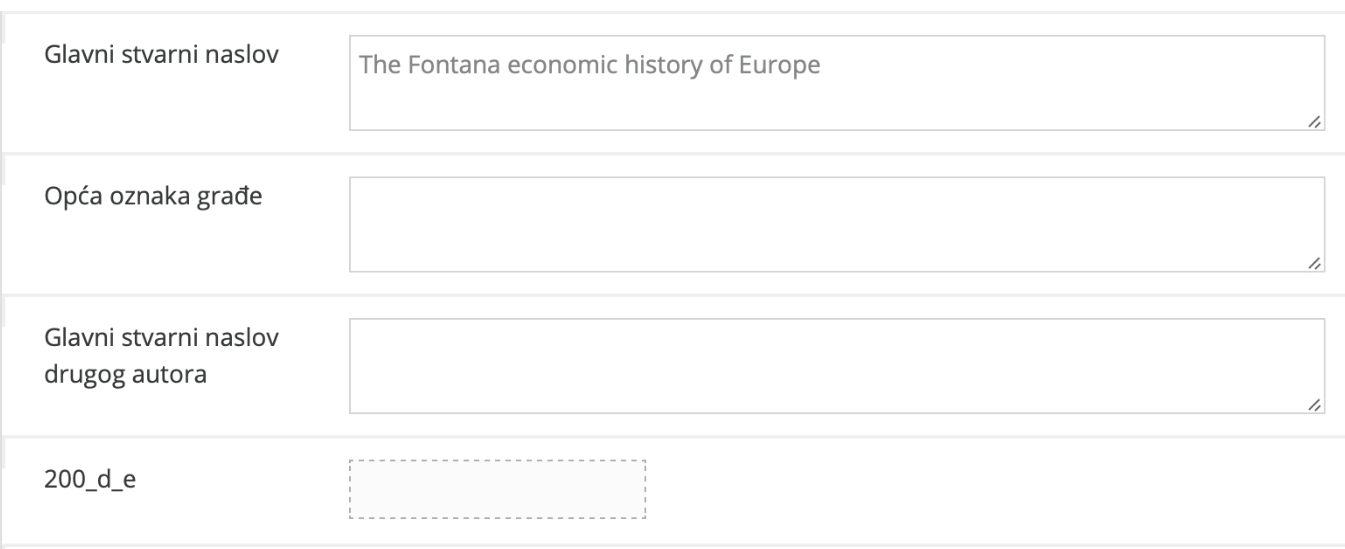Screen dimensions: 1345x549
Task: Click resize grip of Opća oznaka građe field
Action: 1314,263
